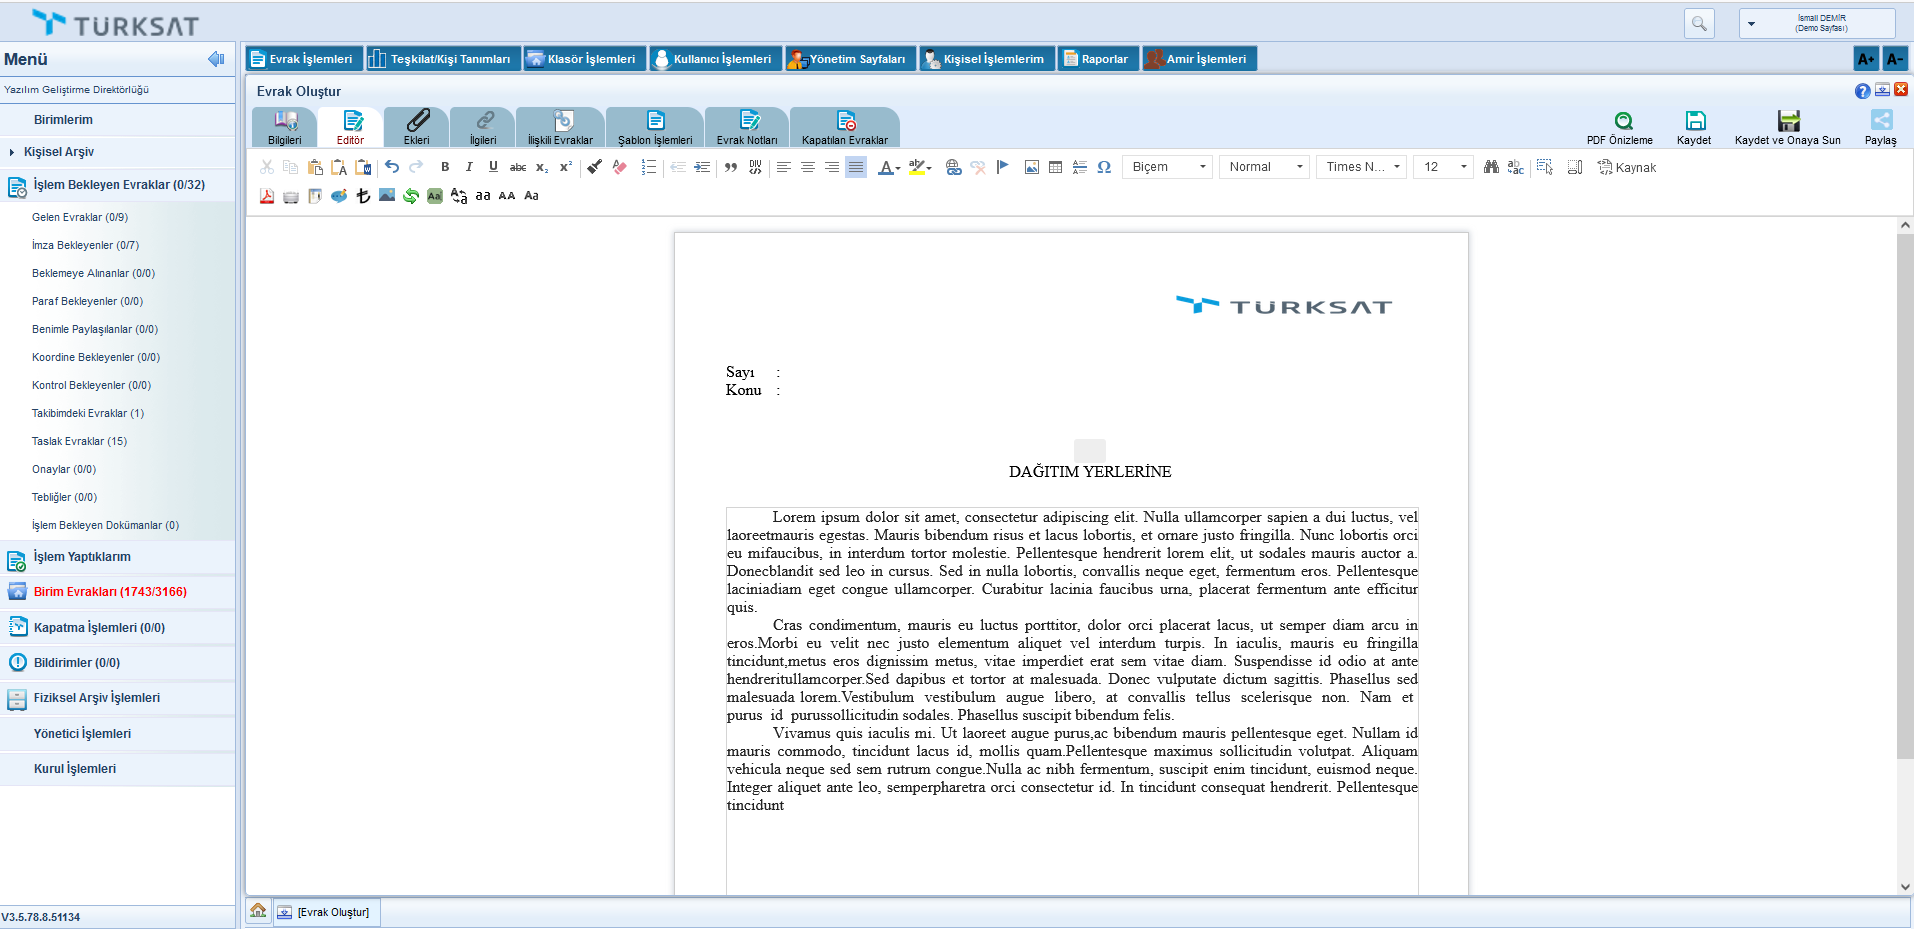Viewport: 1914px width, 929px height.
Task: Open the text color picker
Action: [x=887, y=167]
